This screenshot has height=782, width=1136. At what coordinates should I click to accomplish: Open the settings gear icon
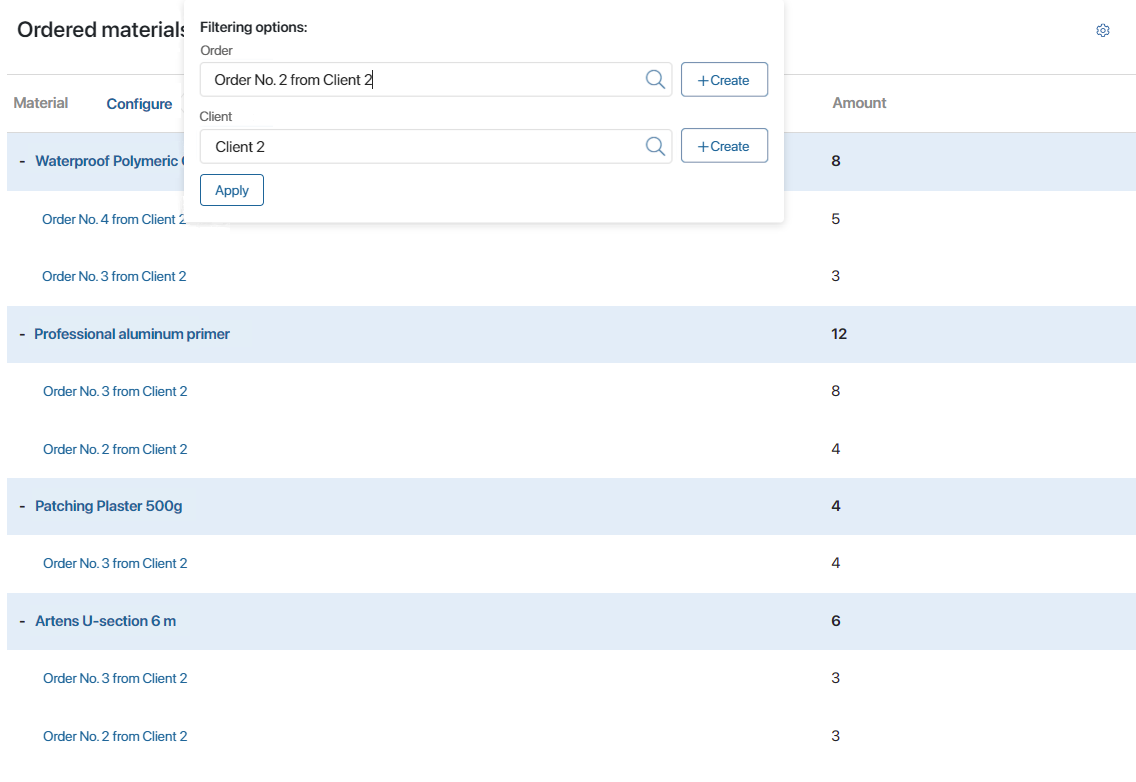1103,31
